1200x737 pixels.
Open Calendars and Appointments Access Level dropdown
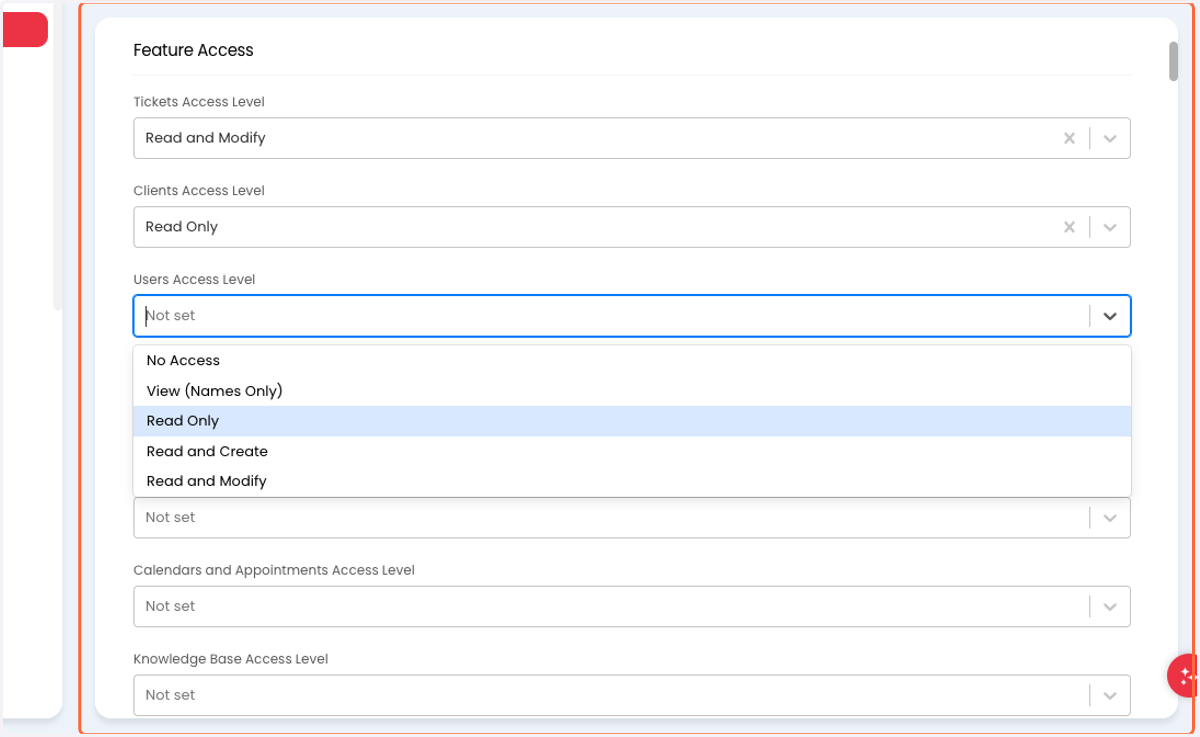click(x=632, y=607)
